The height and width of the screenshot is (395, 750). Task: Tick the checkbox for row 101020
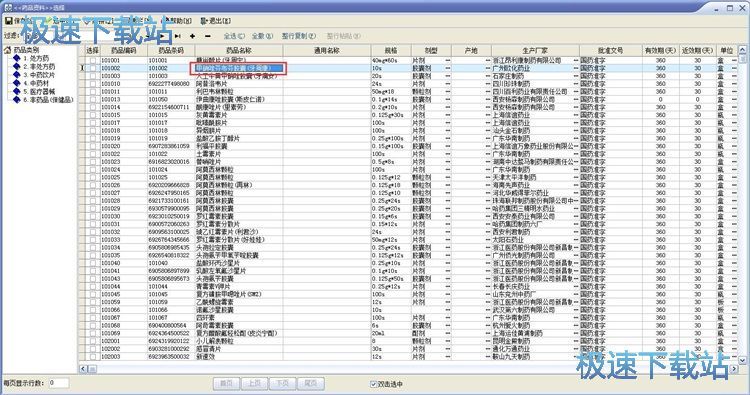tap(93, 146)
